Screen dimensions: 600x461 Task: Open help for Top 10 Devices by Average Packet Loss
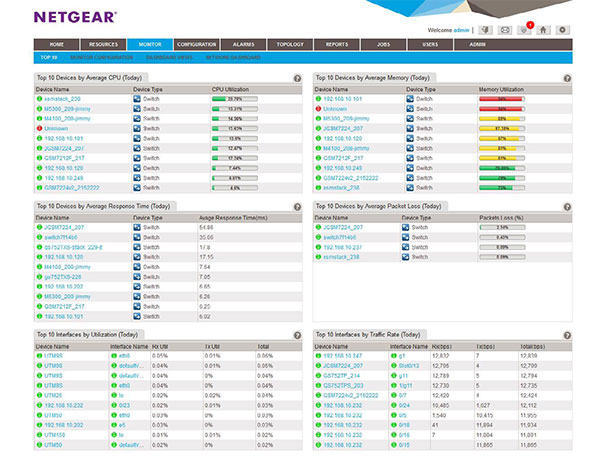click(567, 207)
